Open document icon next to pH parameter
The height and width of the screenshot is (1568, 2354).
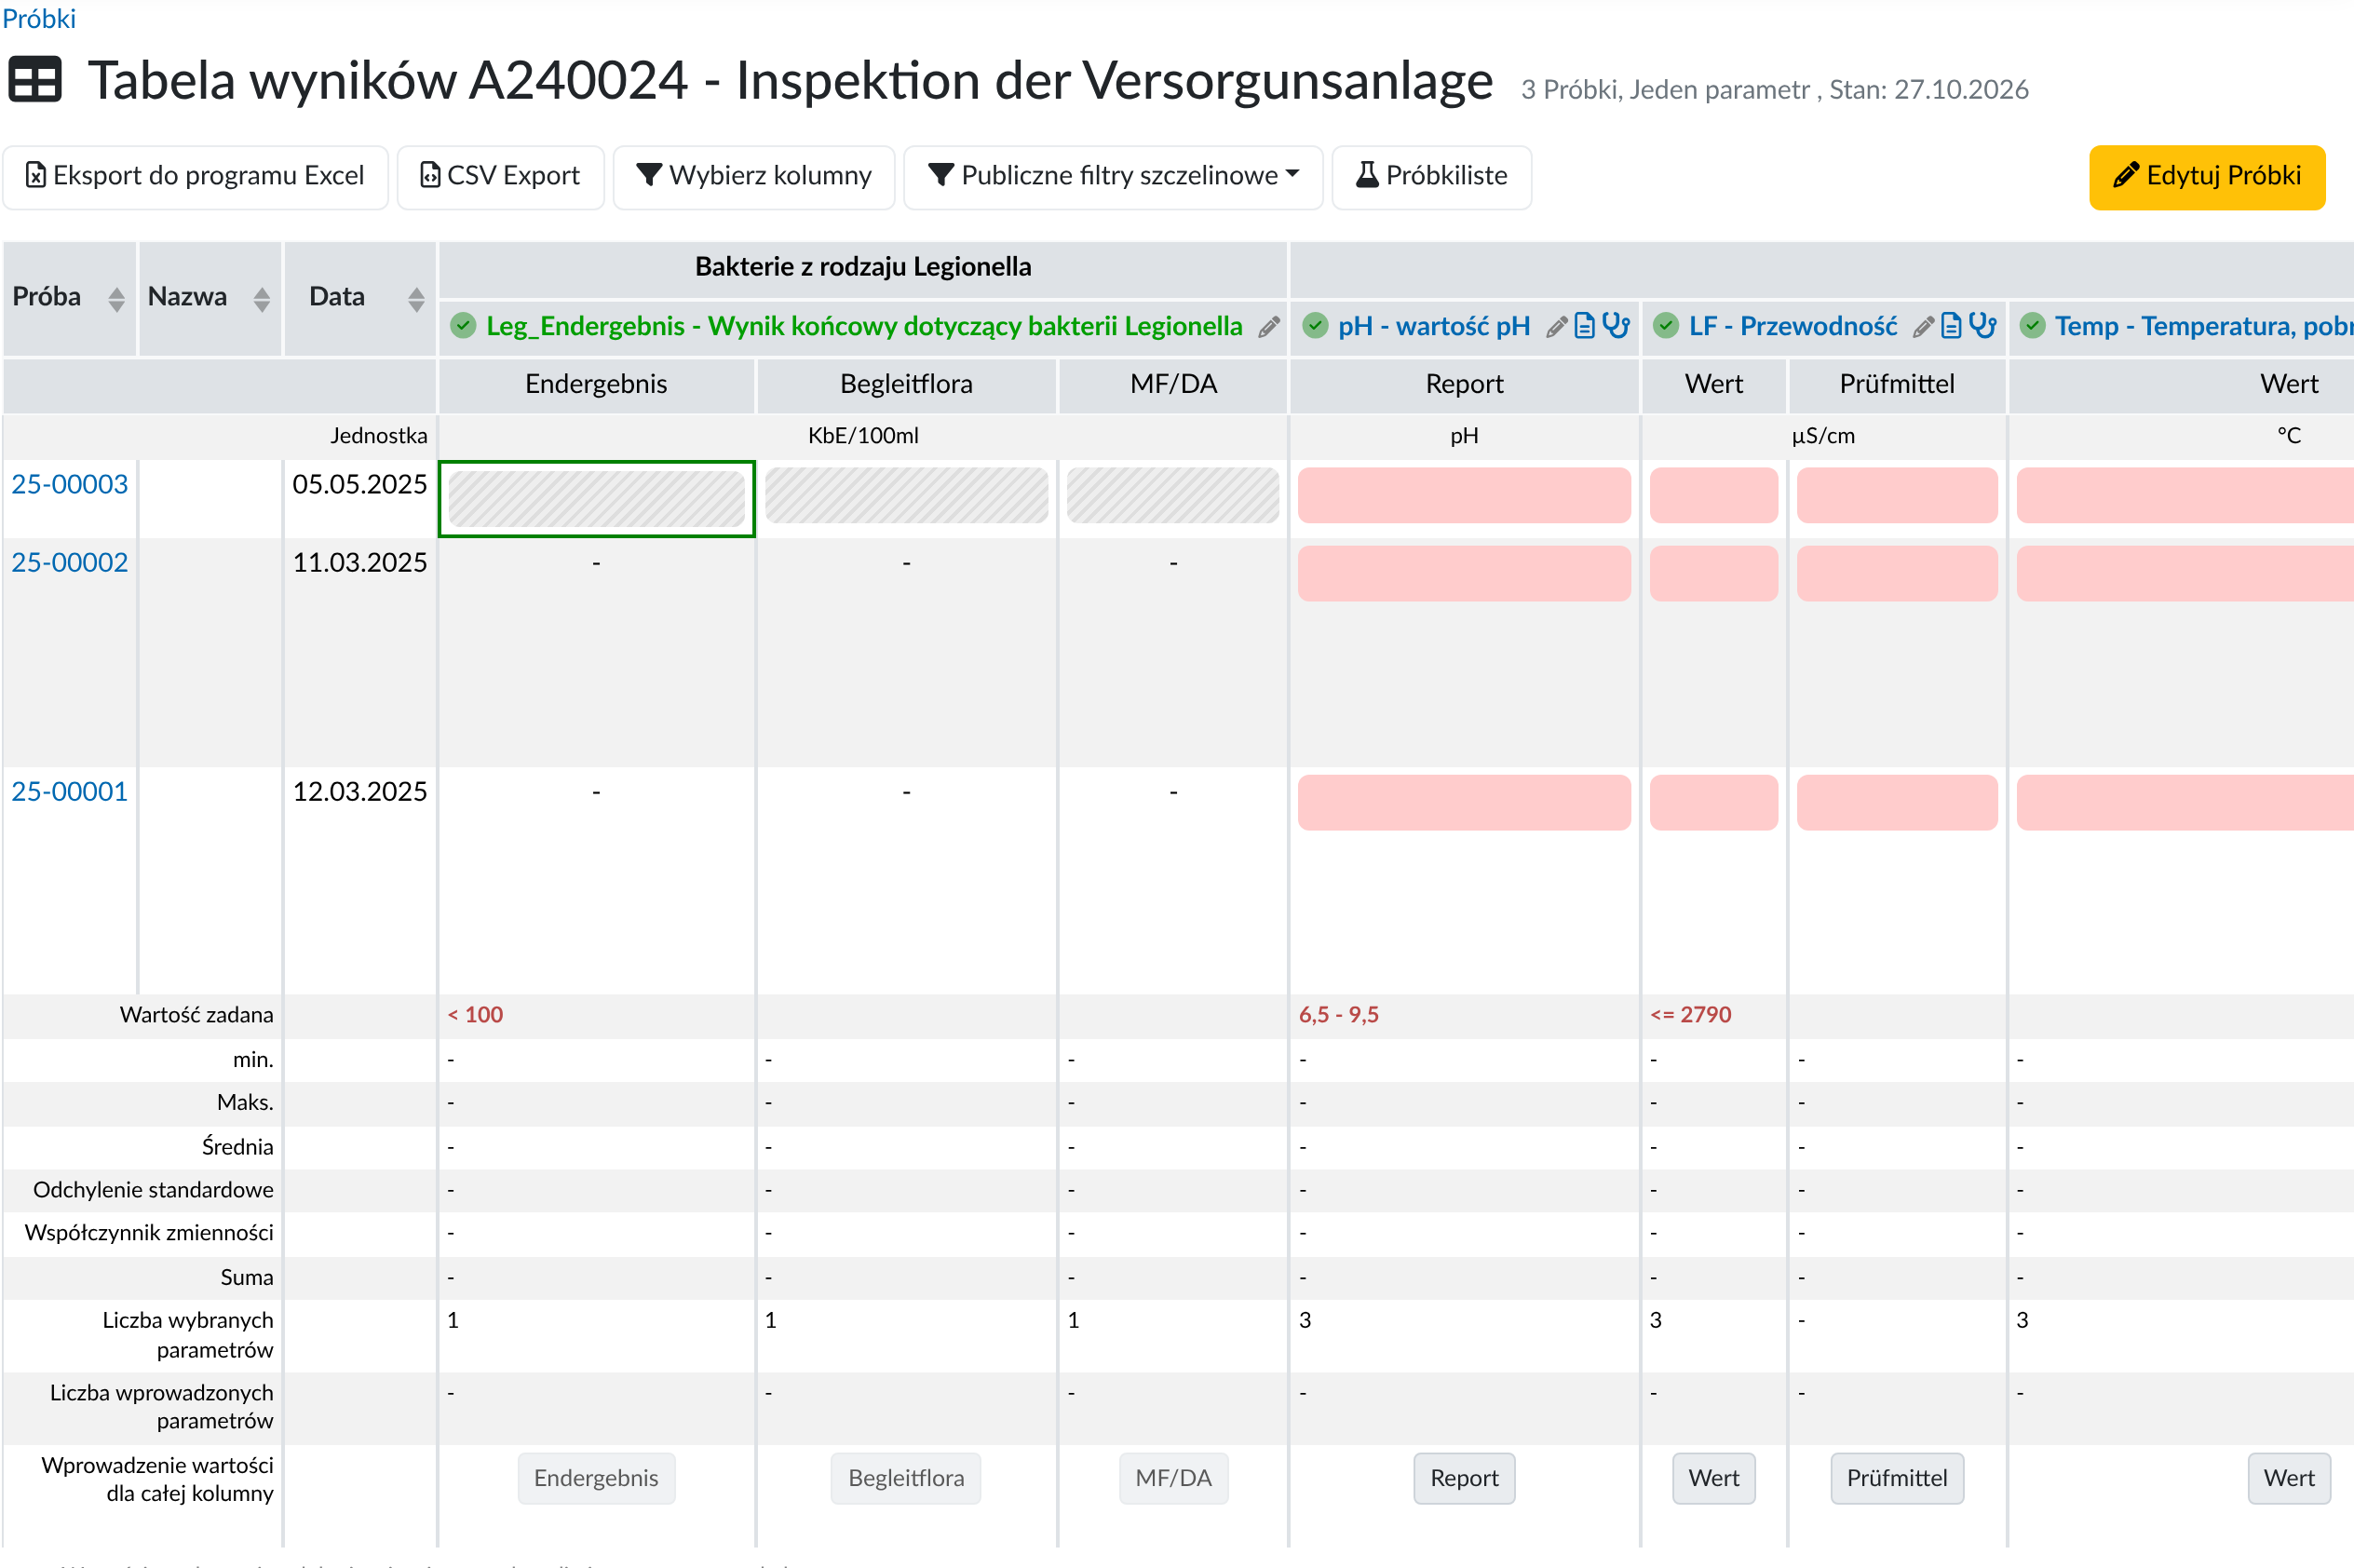click(1584, 326)
